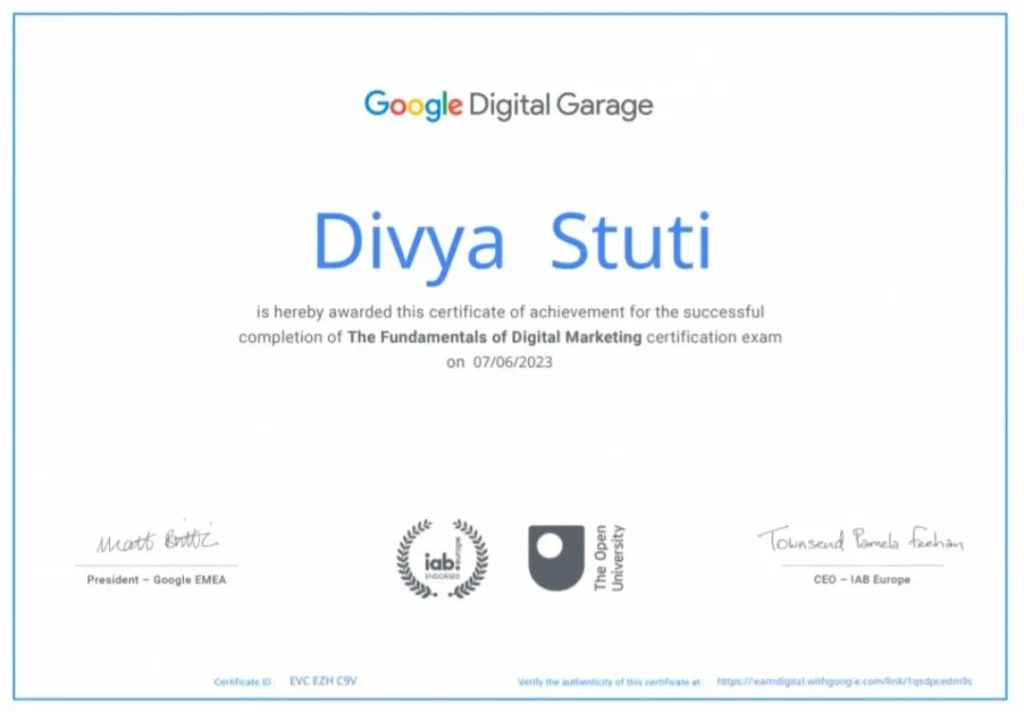Open the certificate verification URL link
Viewport: 1024px width, 726px height.
click(844, 681)
